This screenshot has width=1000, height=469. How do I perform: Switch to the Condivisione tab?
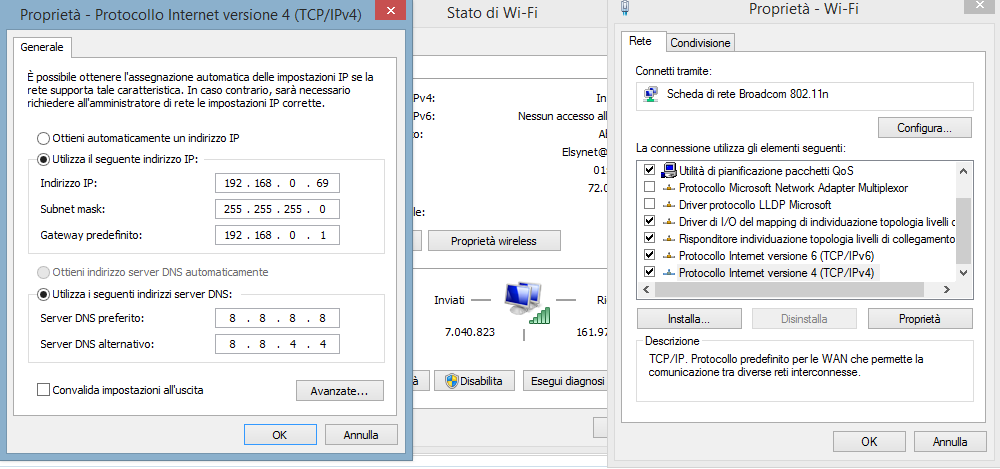pos(700,42)
